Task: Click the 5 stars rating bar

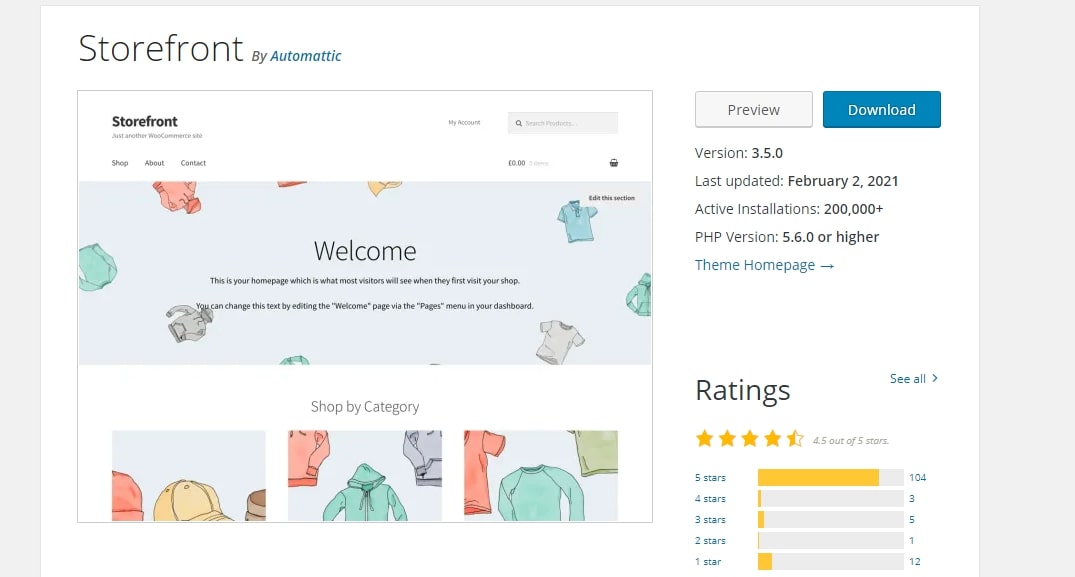Action: click(x=830, y=478)
